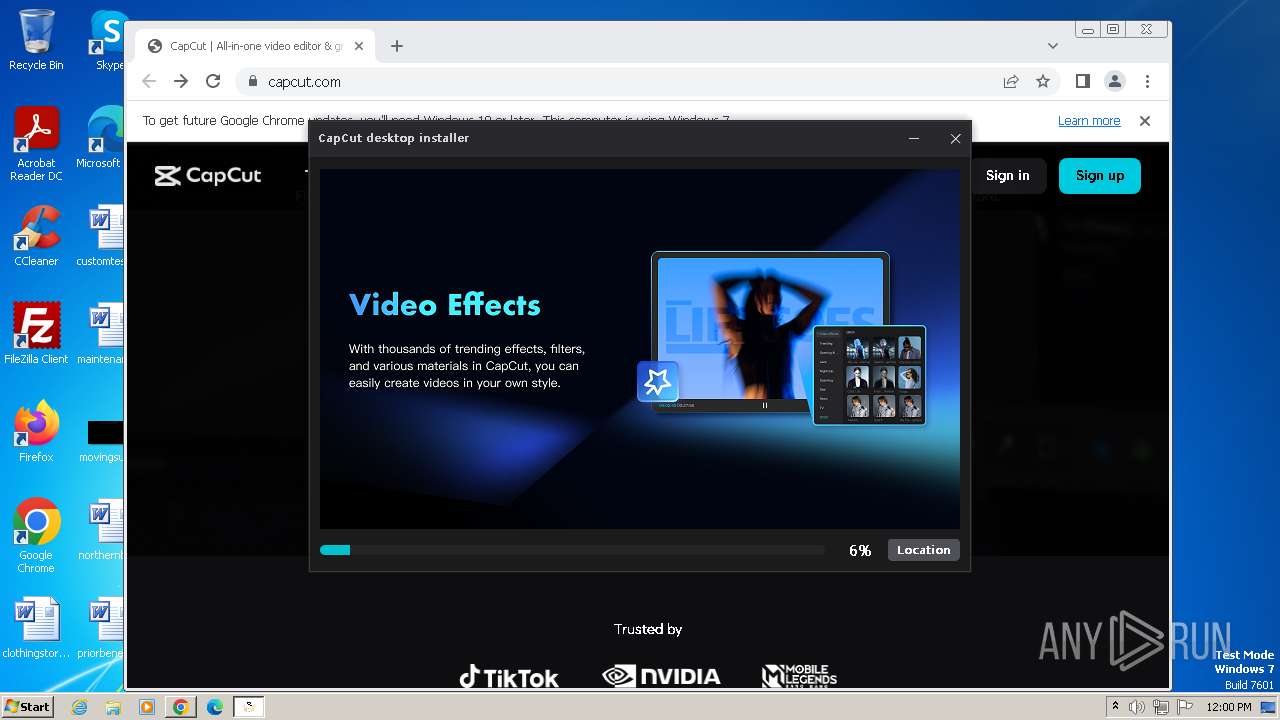Click the 6% progress text
This screenshot has width=1280, height=720.
[860, 551]
